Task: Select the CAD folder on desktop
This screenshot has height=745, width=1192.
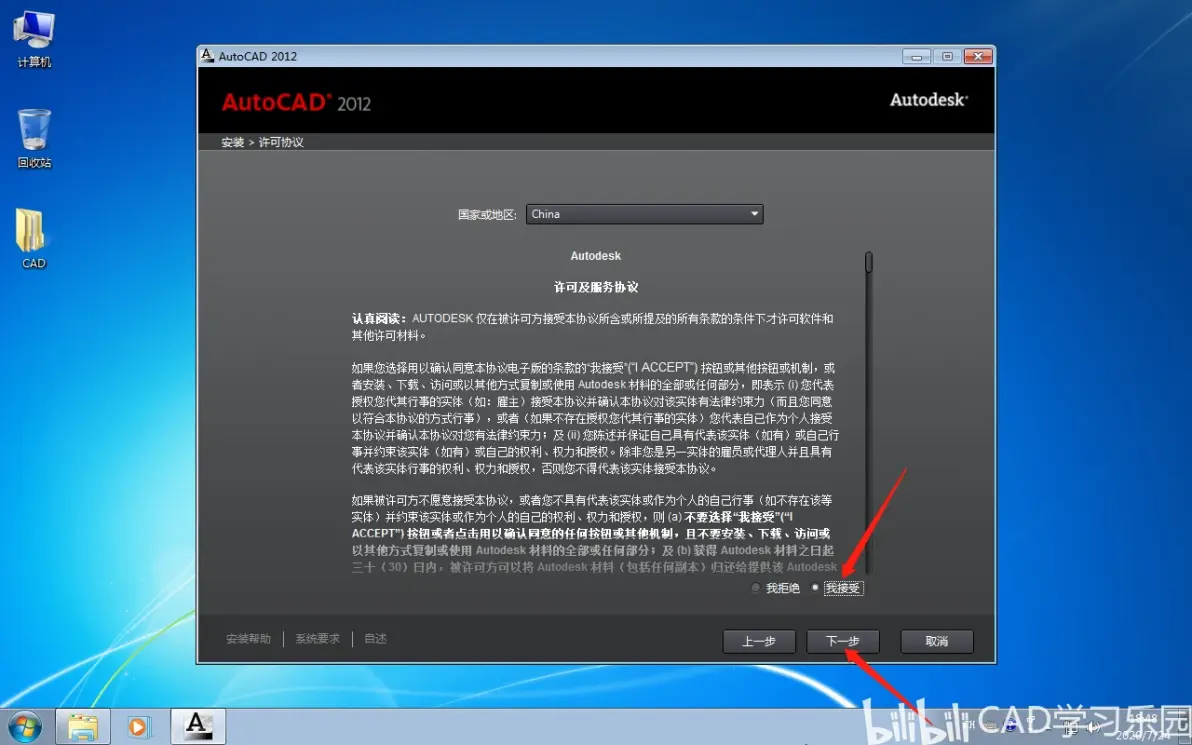Action: tap(33, 239)
